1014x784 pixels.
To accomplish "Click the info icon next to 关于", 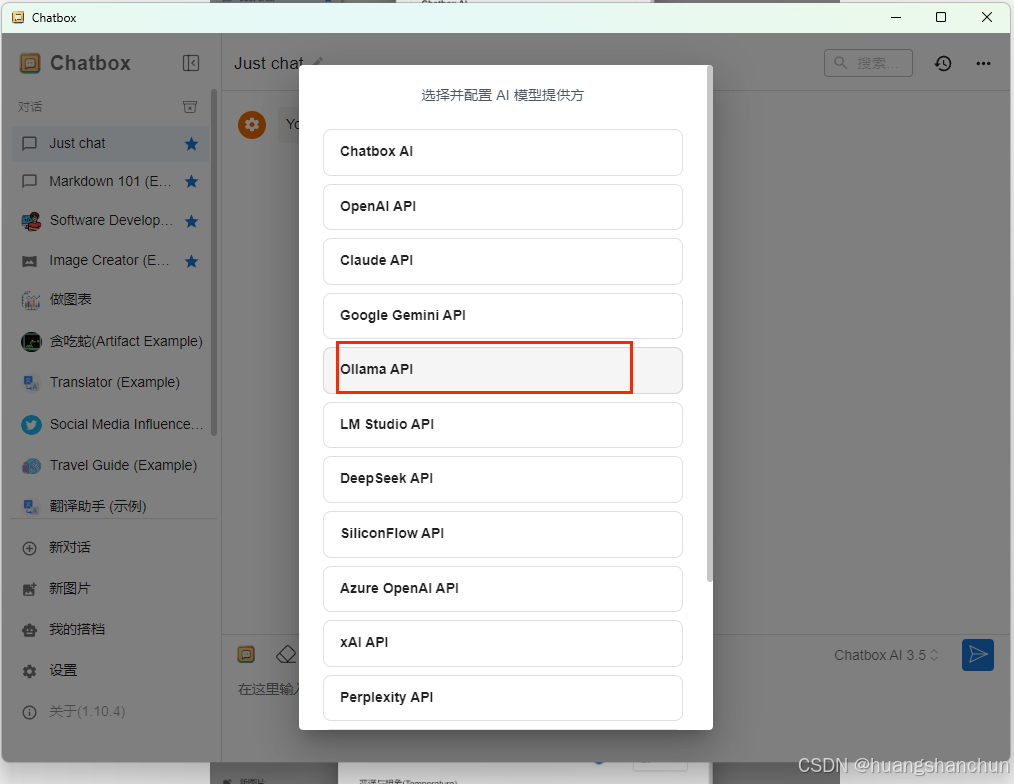I will (x=30, y=712).
